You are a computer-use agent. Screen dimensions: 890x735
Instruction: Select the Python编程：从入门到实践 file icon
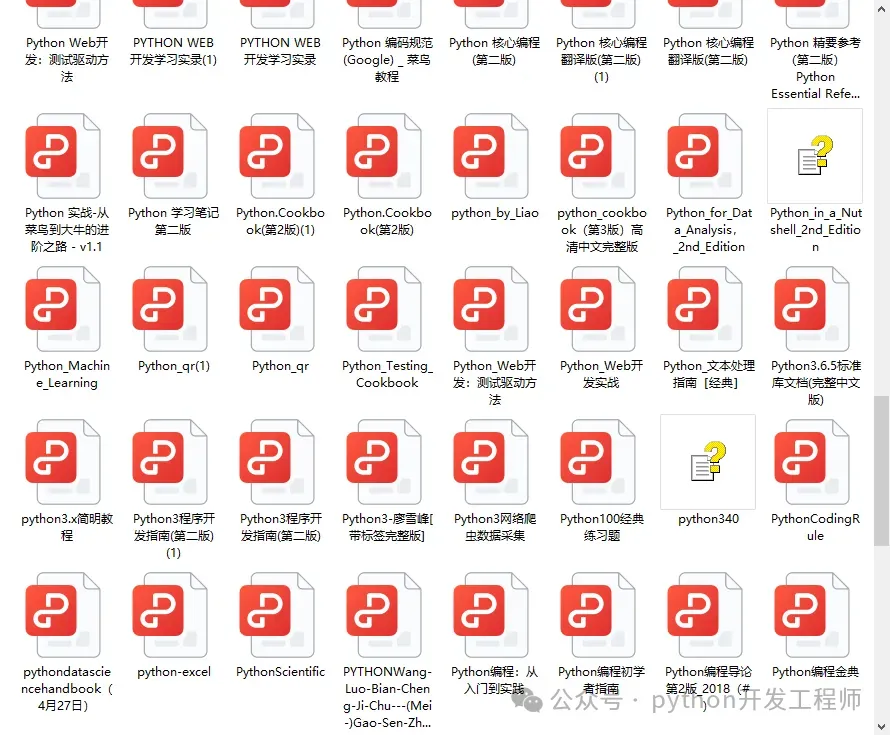point(491,615)
